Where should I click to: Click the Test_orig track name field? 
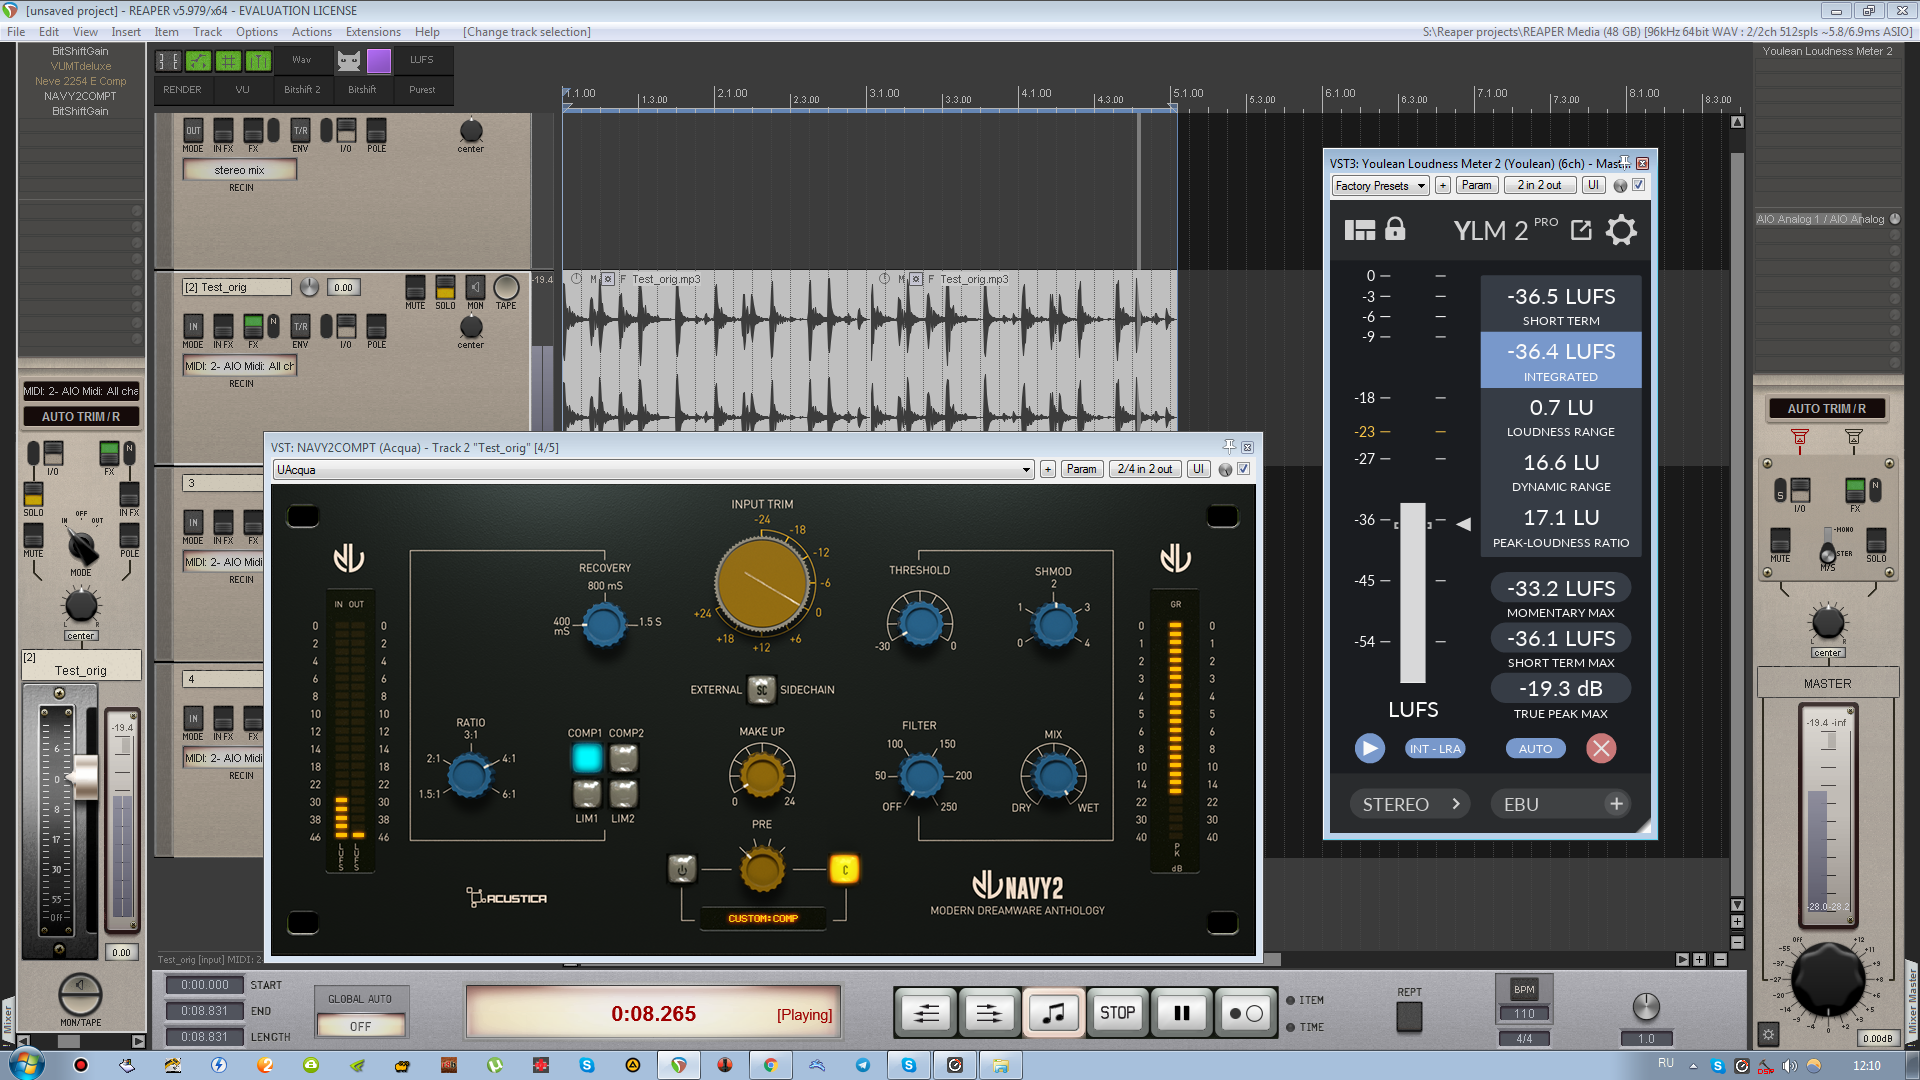236,287
